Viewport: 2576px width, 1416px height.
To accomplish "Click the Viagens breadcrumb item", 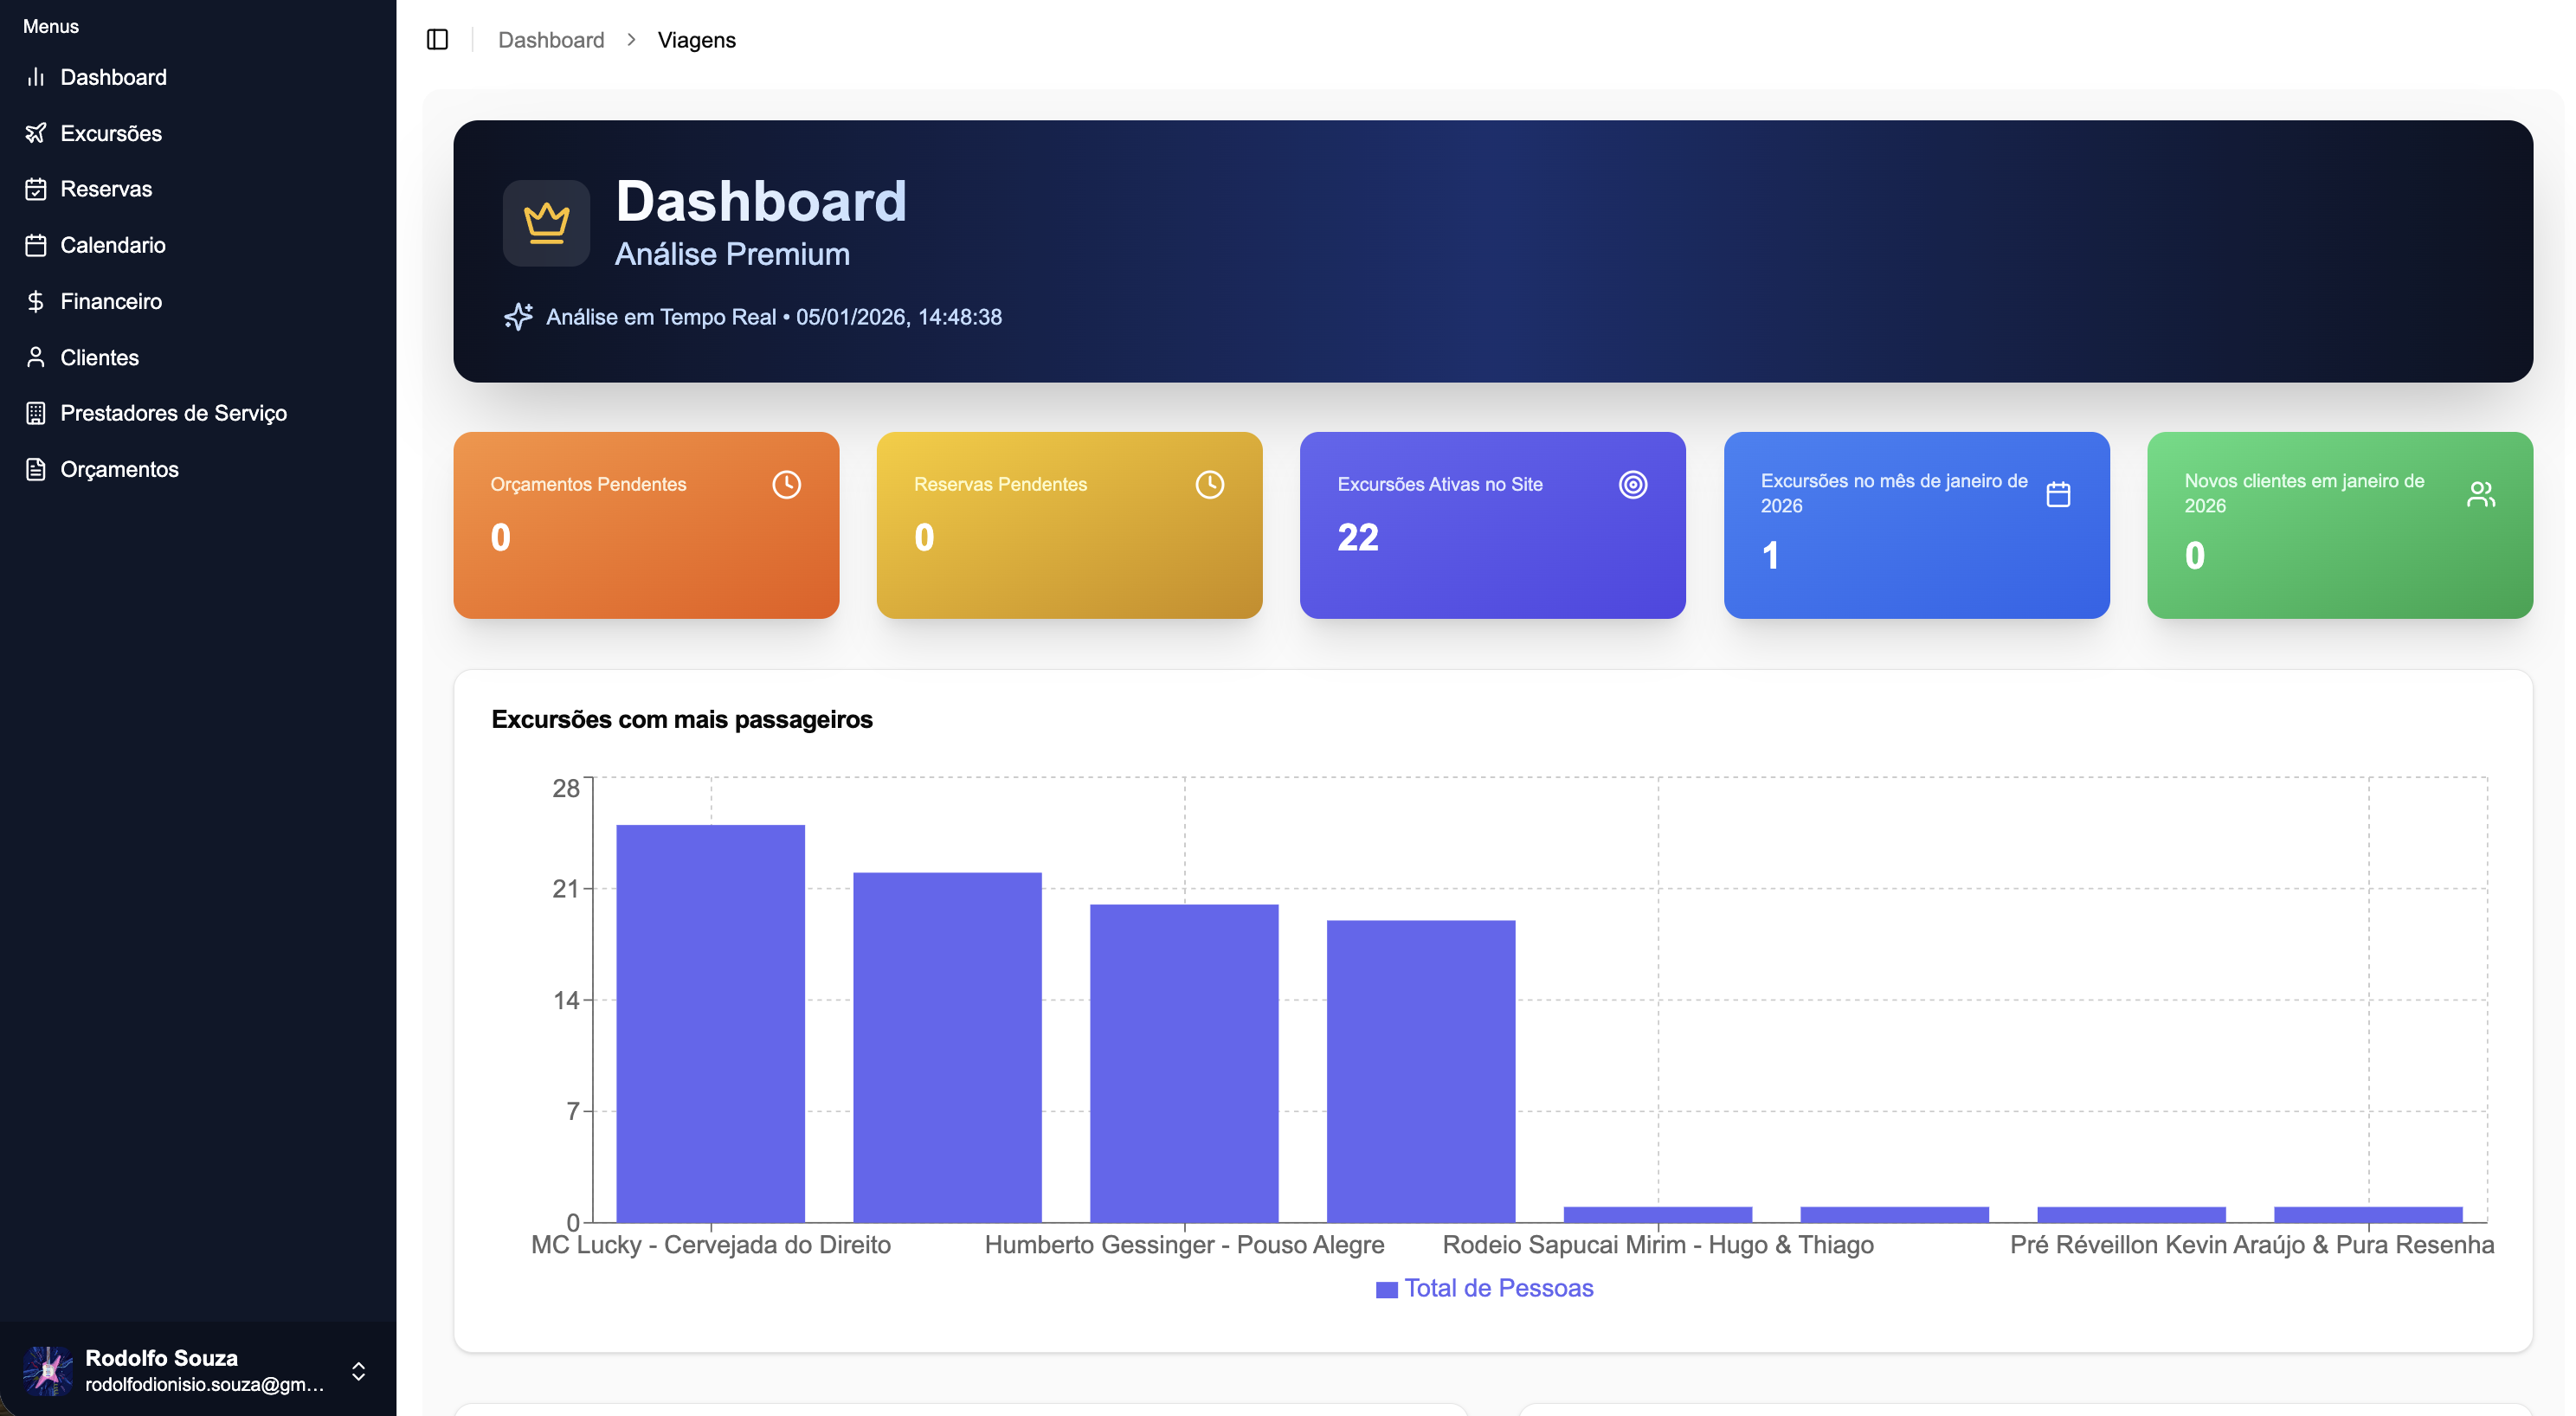I will click(x=696, y=40).
